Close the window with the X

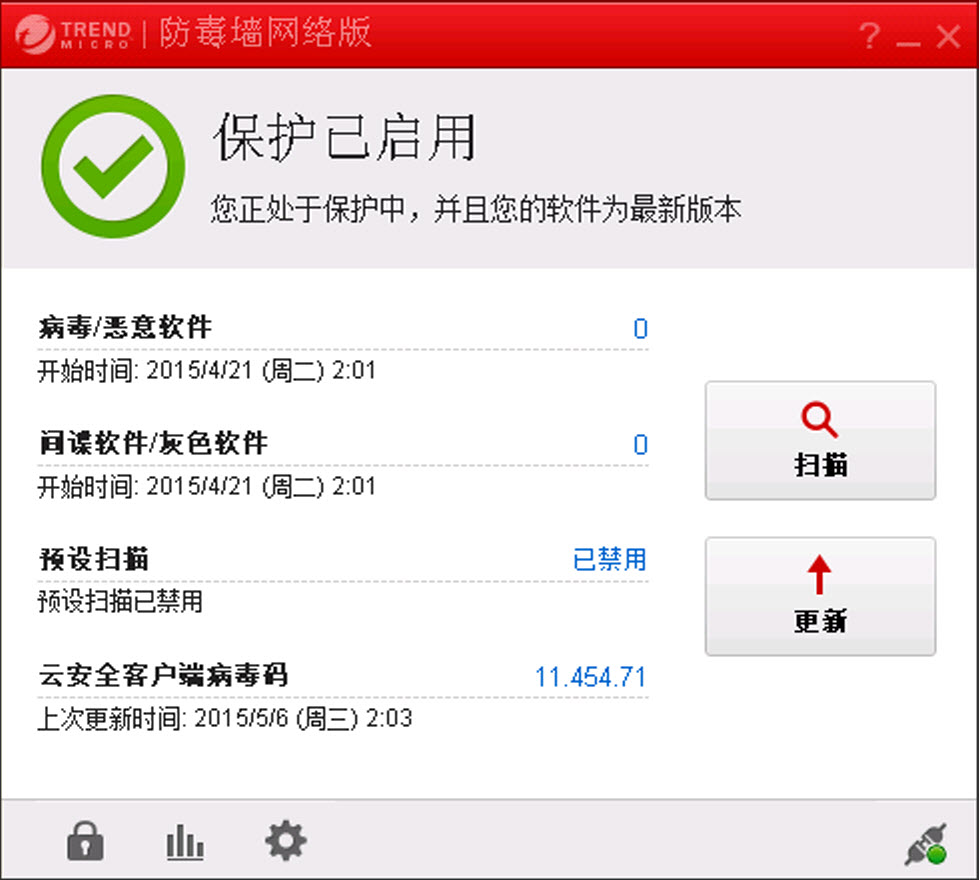[948, 36]
